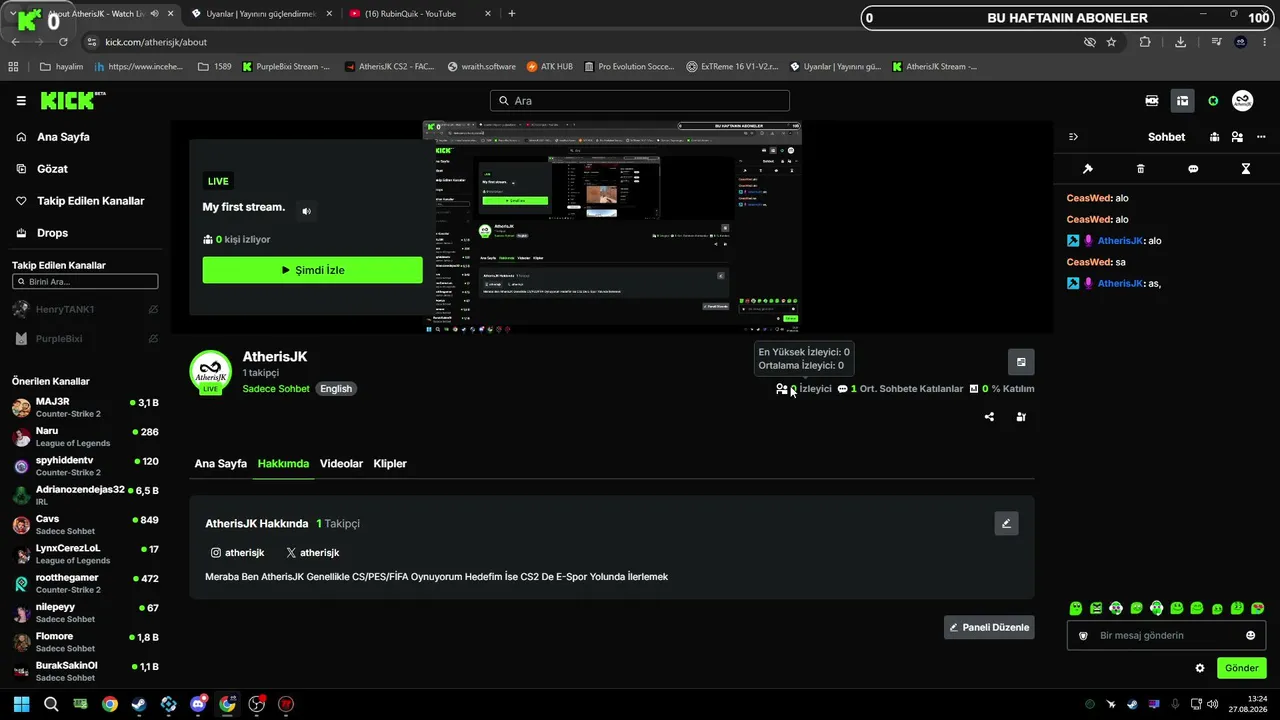Viewport: 1280px width, 720px height.
Task: Send the message with Gönder button
Action: pos(1242,668)
